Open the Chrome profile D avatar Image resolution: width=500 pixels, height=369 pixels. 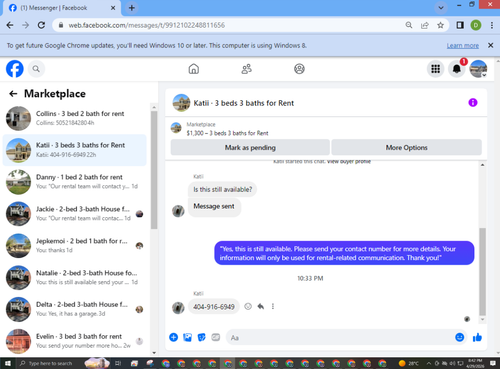pos(476,25)
